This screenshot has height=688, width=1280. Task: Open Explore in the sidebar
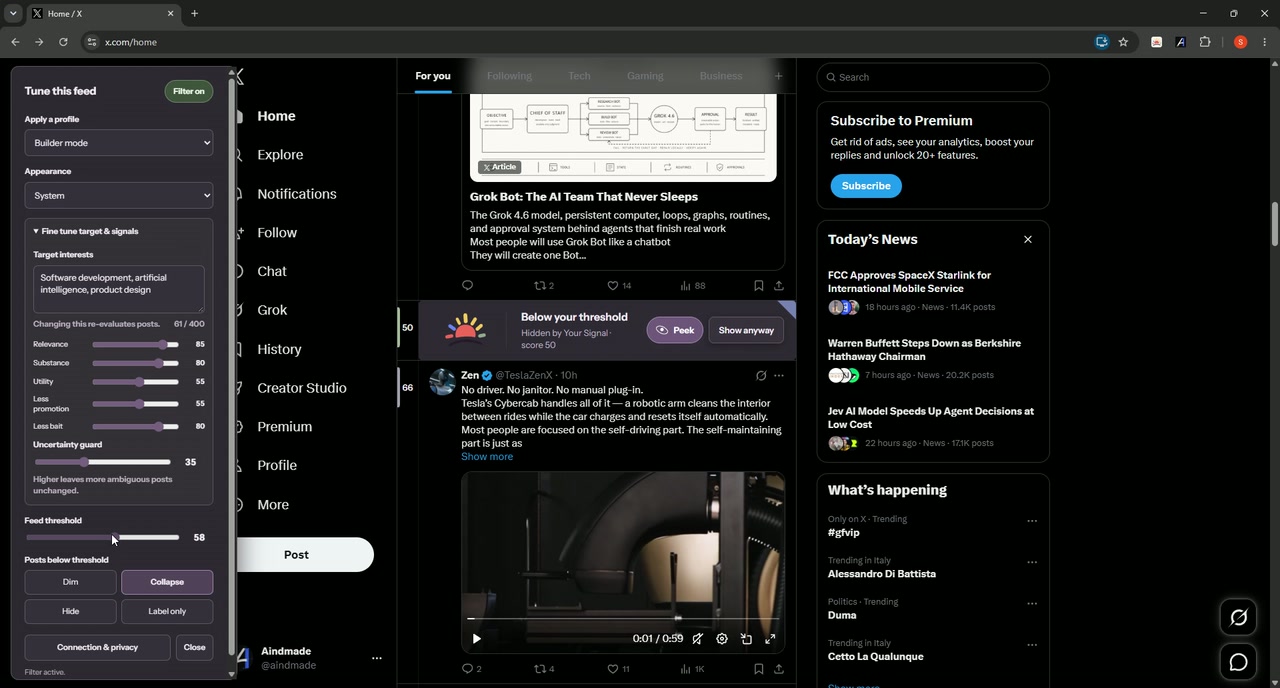280,155
